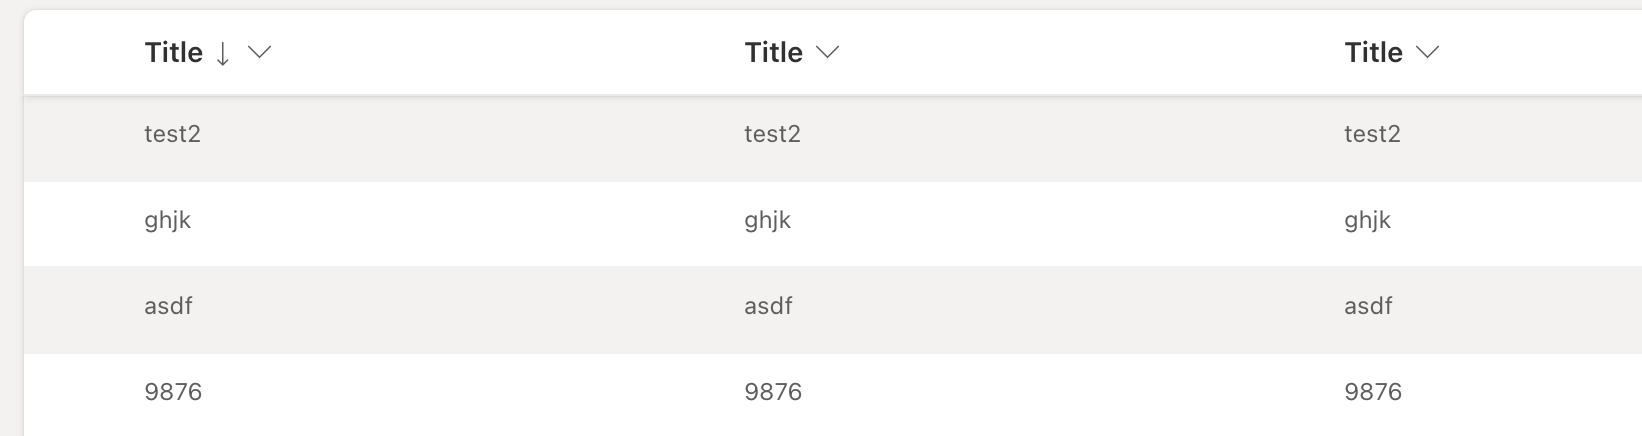1642x436 pixels.
Task: Choose asdf in the first column
Action: point(168,306)
